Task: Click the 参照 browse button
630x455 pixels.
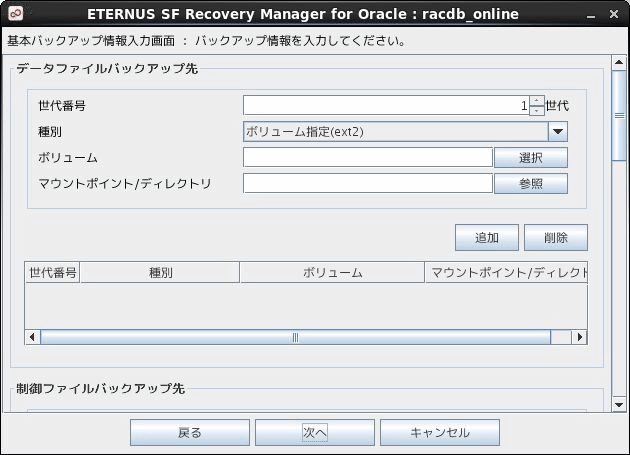Action: point(531,184)
